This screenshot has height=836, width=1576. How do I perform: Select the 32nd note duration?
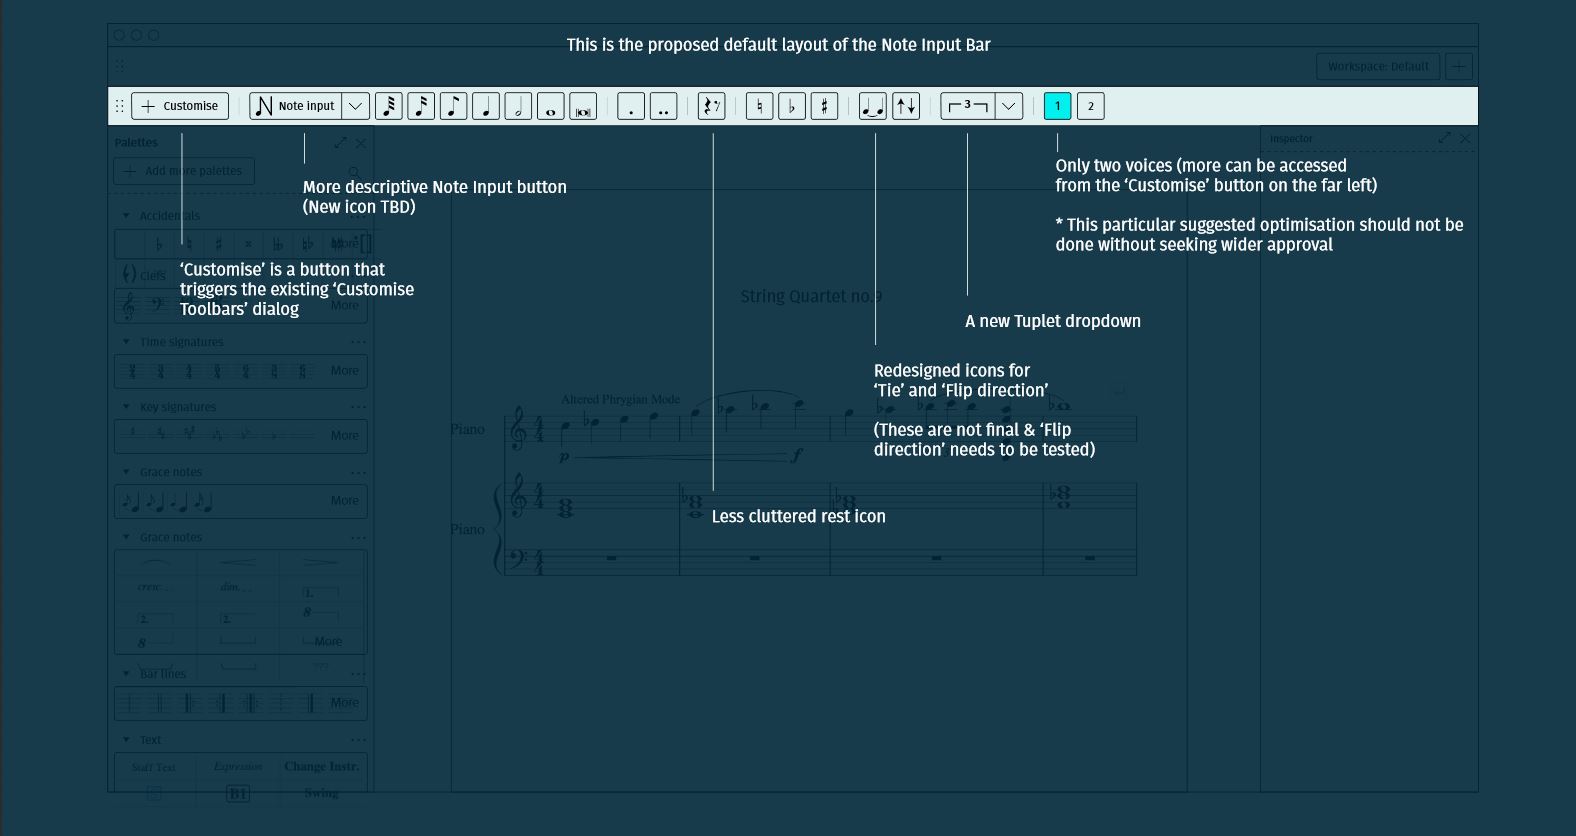(x=389, y=106)
